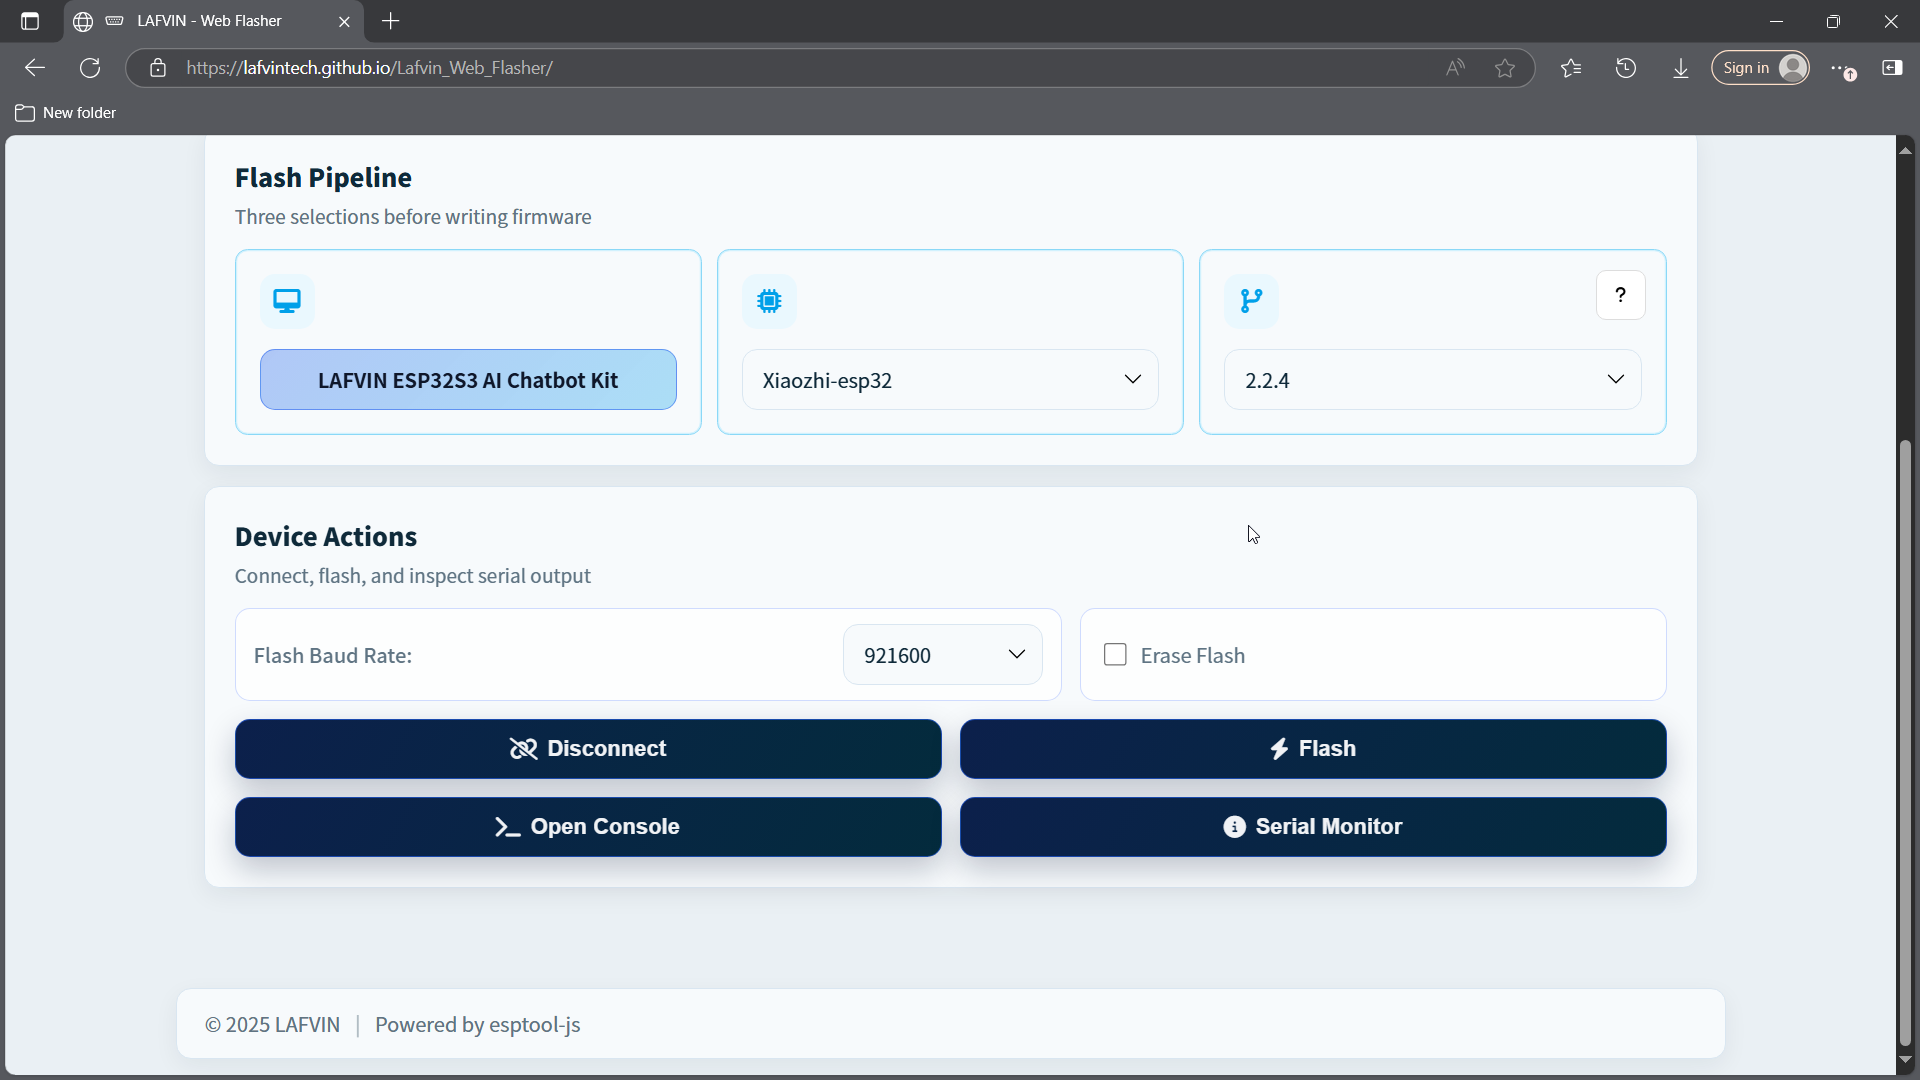Open Read Aloud in address bar
Viewport: 1920px width, 1080px height.
pyautogui.click(x=1455, y=68)
